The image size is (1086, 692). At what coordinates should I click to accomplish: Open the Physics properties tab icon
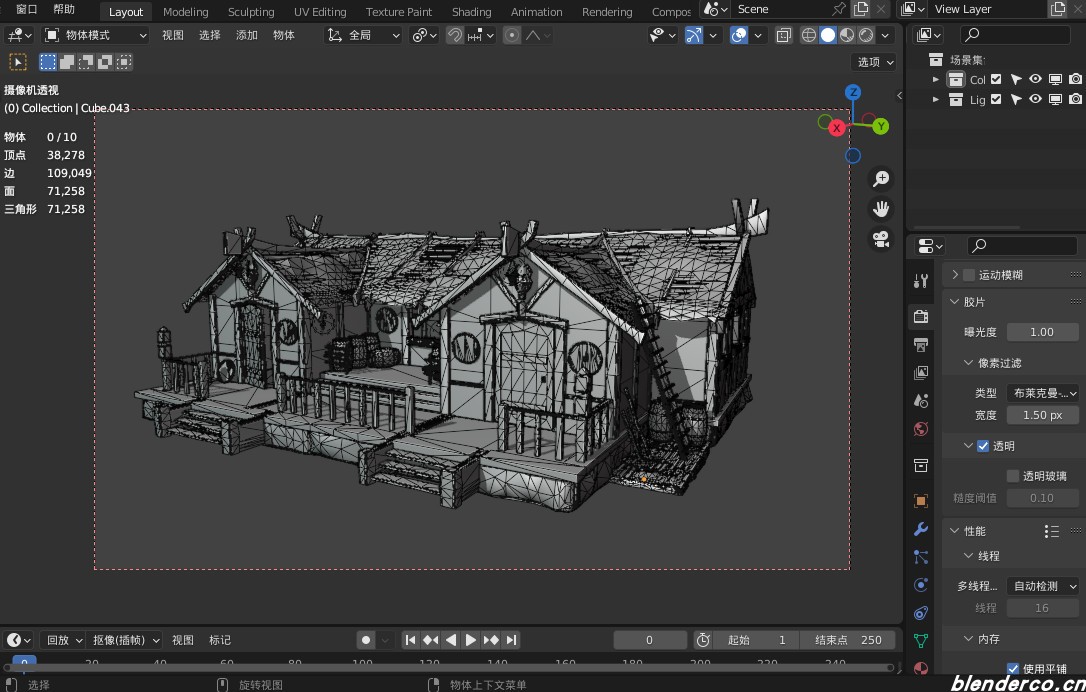(920, 585)
